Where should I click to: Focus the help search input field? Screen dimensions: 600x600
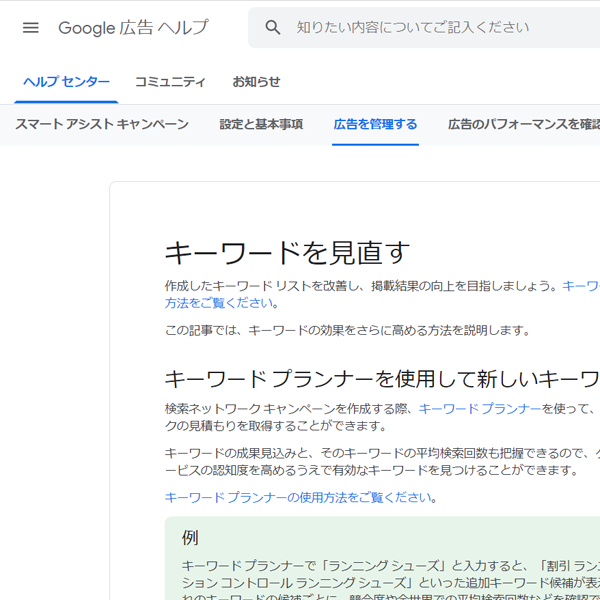(x=424, y=28)
